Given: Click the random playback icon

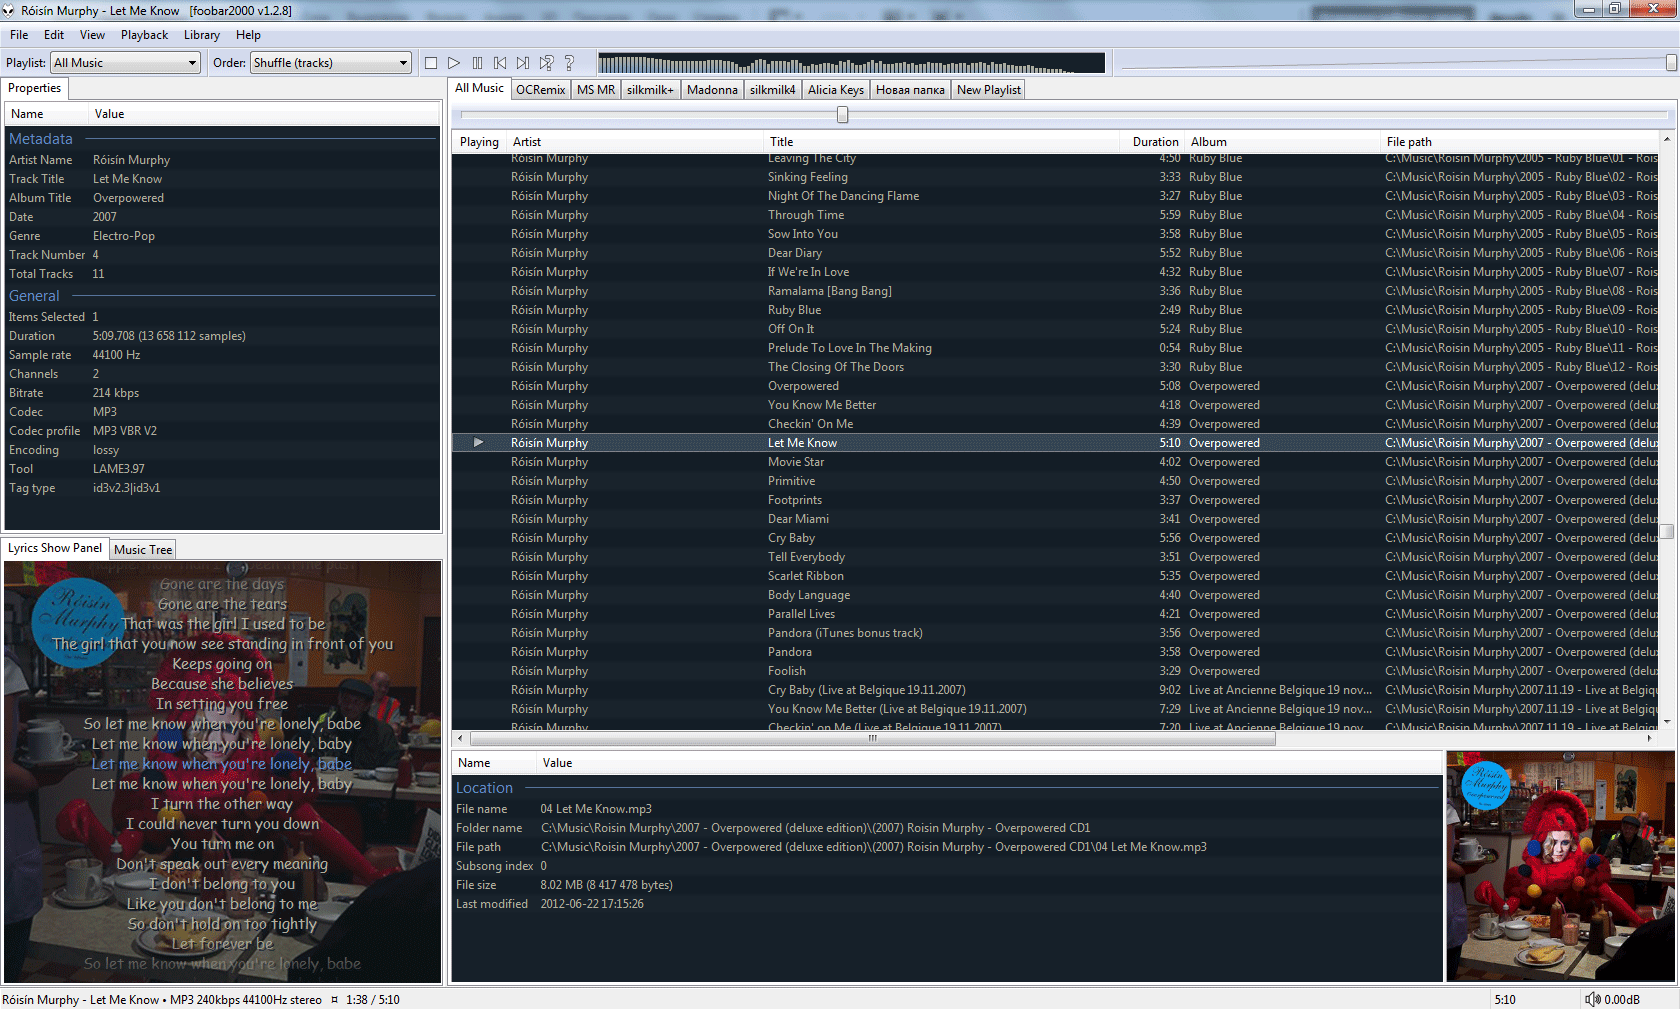Looking at the screenshot, I should tap(546, 63).
